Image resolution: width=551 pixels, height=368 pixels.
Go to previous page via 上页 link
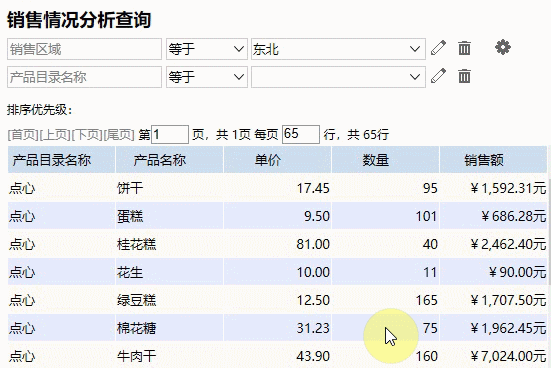(55, 135)
